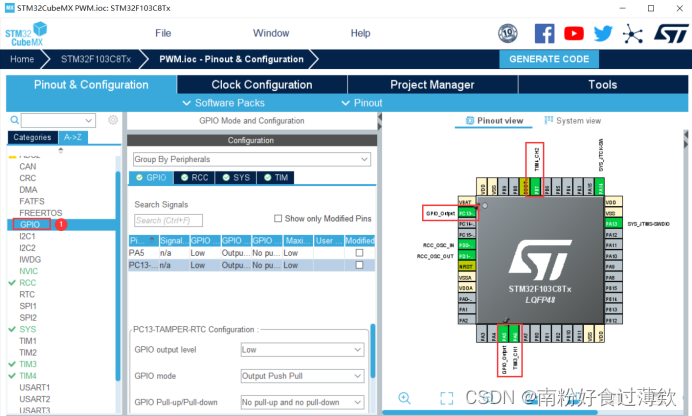The height and width of the screenshot is (416, 692).
Task: Switch to the Tools tab
Action: pyautogui.click(x=602, y=85)
